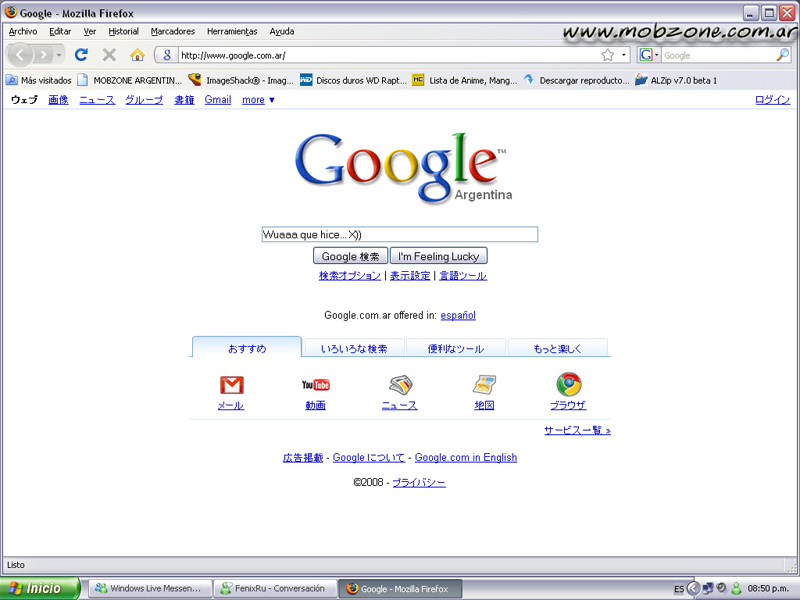Click the bookmark star in the address bar
This screenshot has height=600, width=800.
[607, 55]
